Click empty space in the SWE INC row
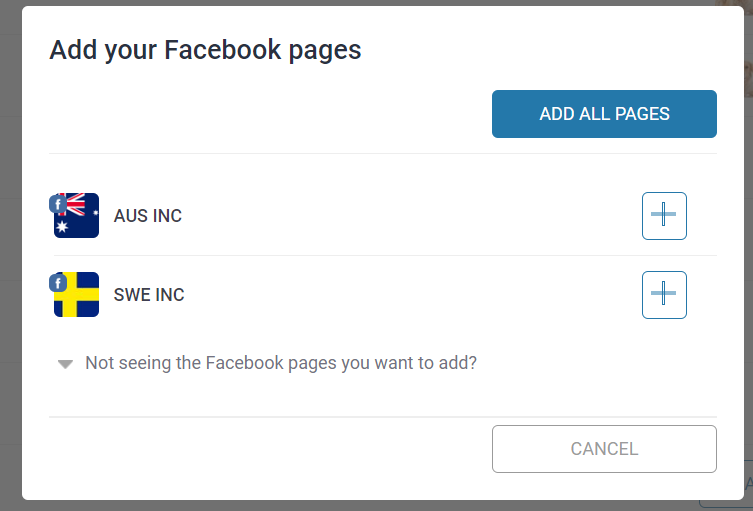 pos(408,295)
